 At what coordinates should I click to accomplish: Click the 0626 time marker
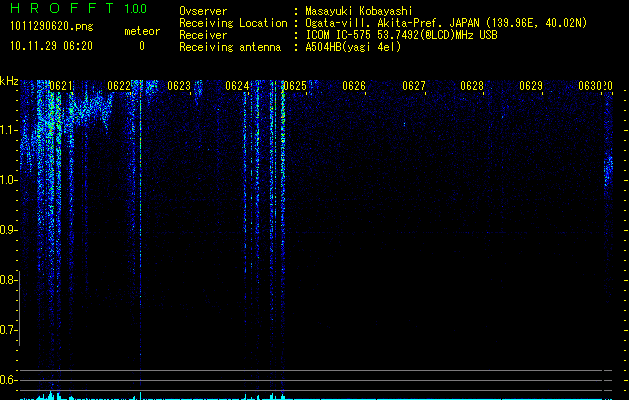point(354,86)
